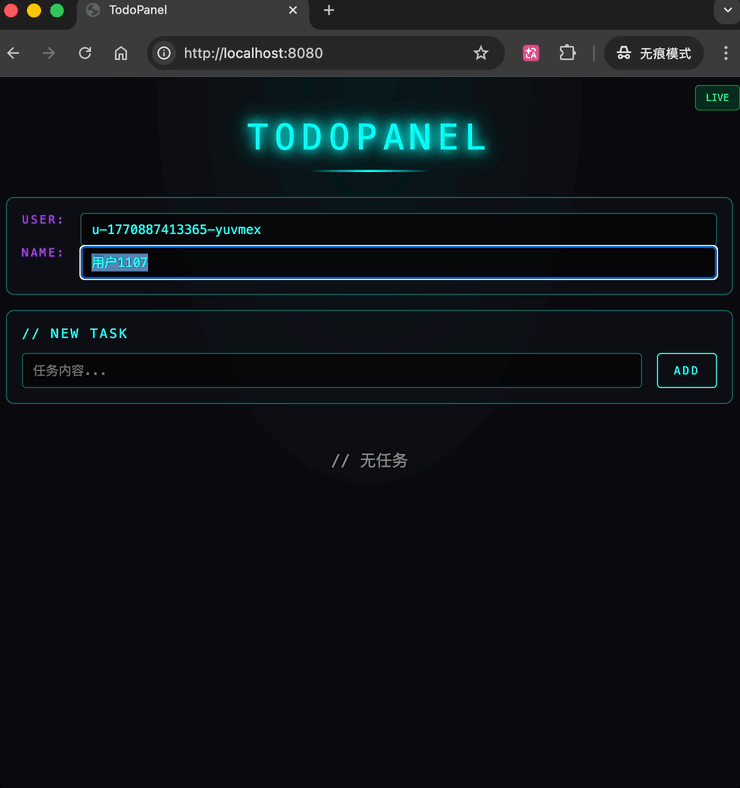Click the browser forward arrow
The image size is (740, 788).
click(x=49, y=53)
